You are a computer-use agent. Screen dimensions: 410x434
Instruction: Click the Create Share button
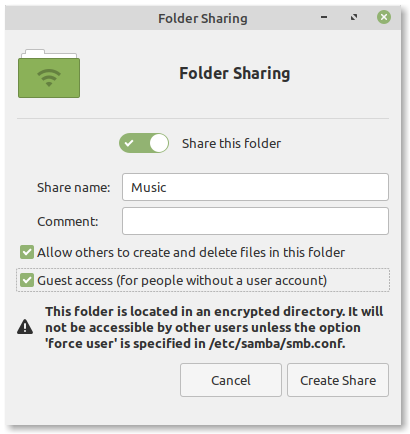pyautogui.click(x=338, y=380)
